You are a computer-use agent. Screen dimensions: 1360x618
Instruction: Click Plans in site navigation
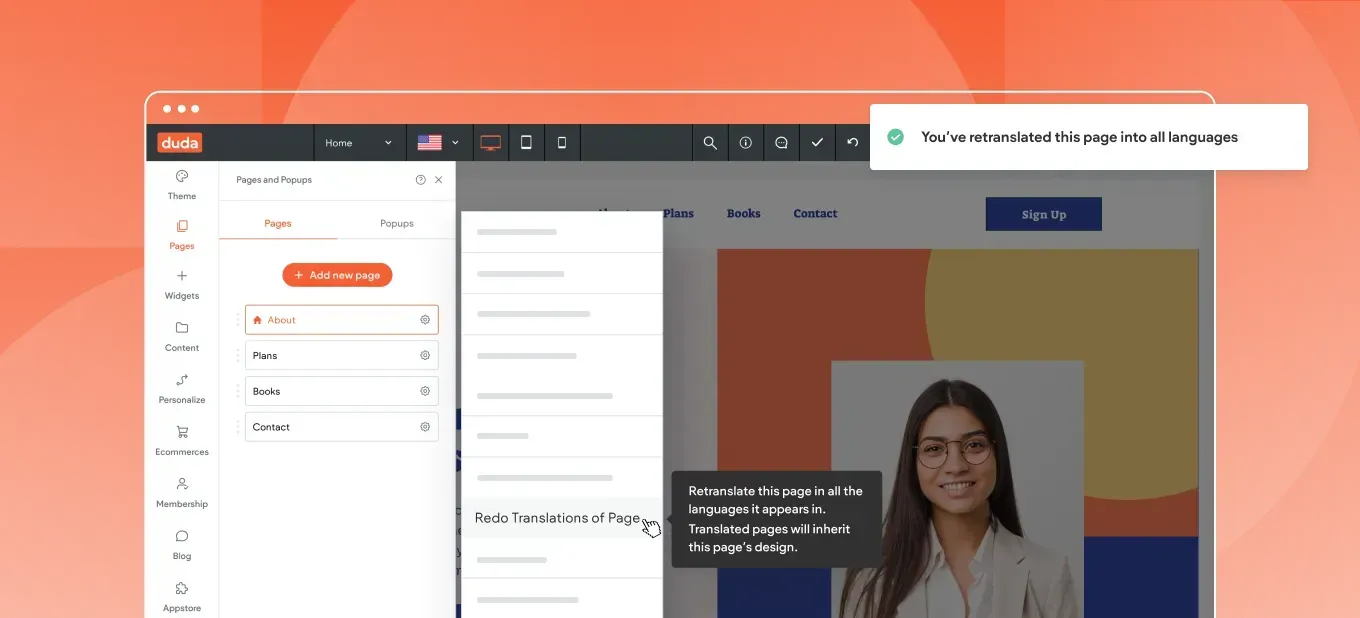pos(678,213)
